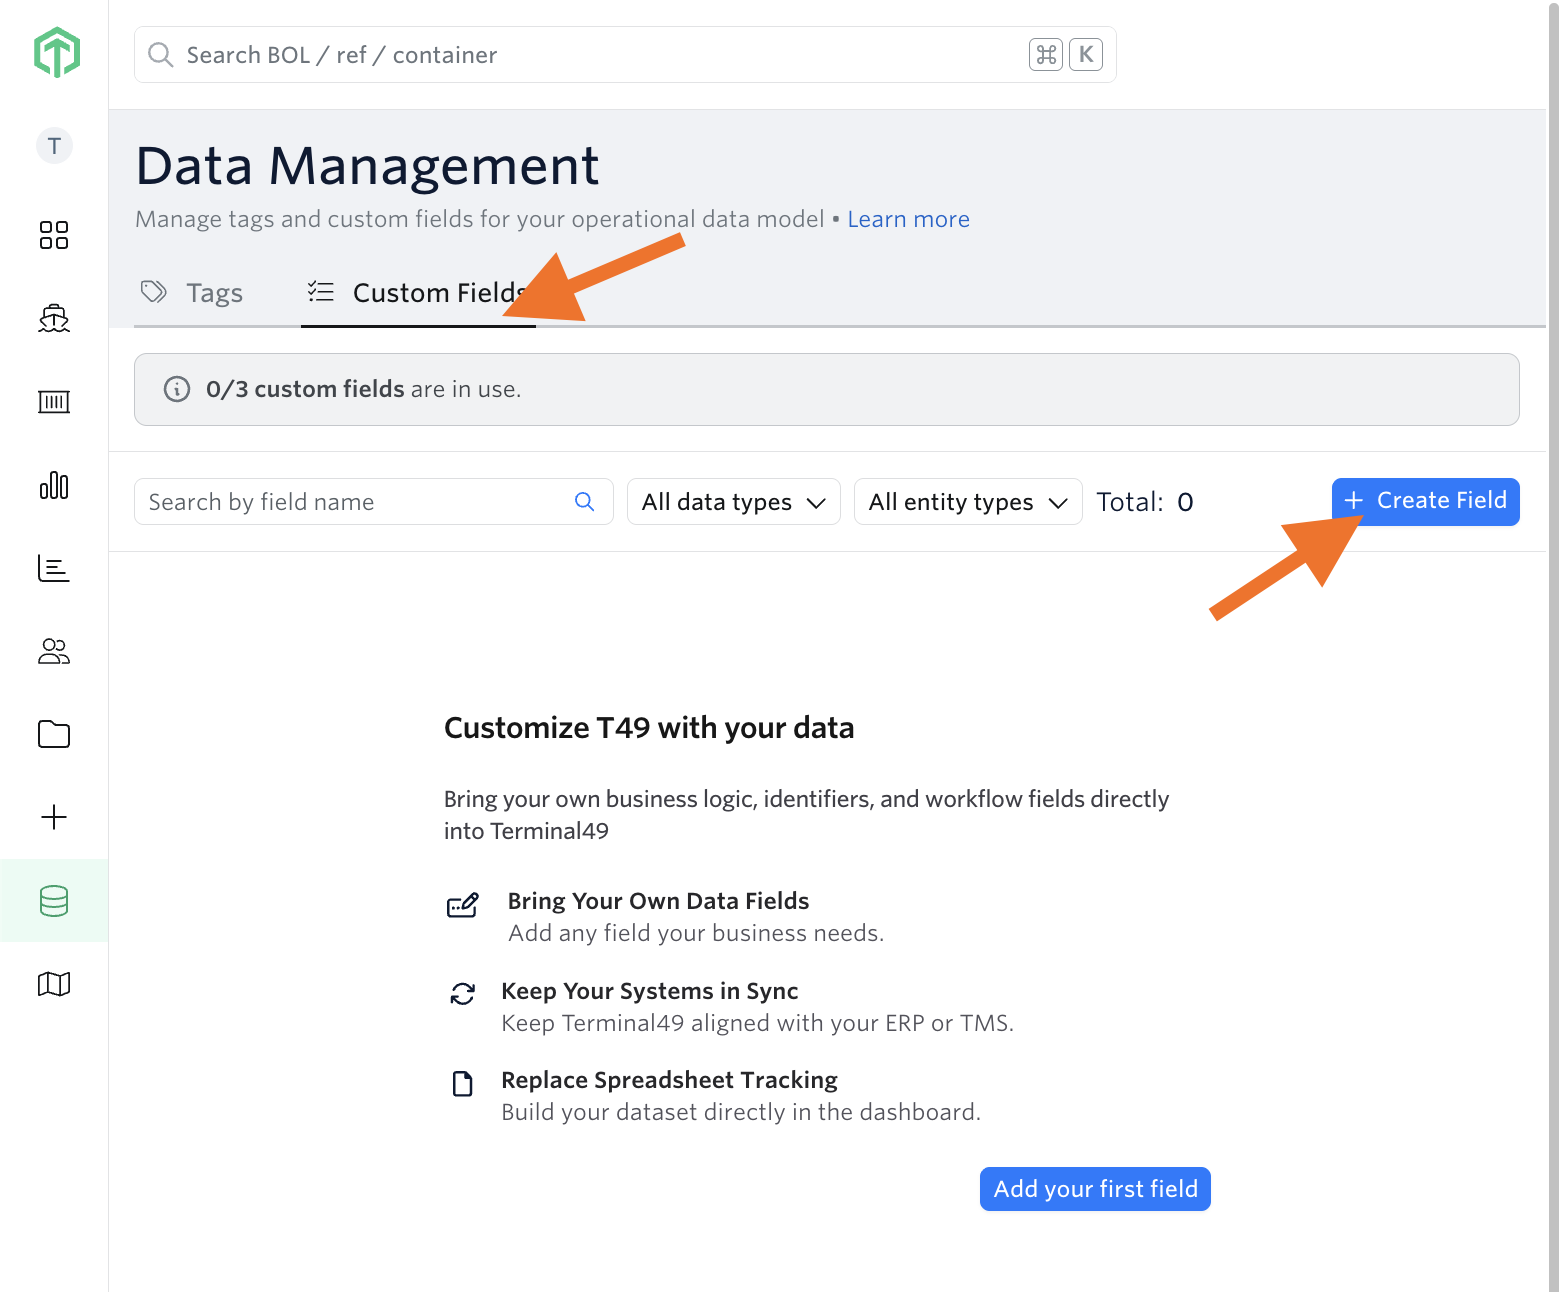Click the Data Management heading
Screen dimensions: 1562x1292
[x=367, y=166]
